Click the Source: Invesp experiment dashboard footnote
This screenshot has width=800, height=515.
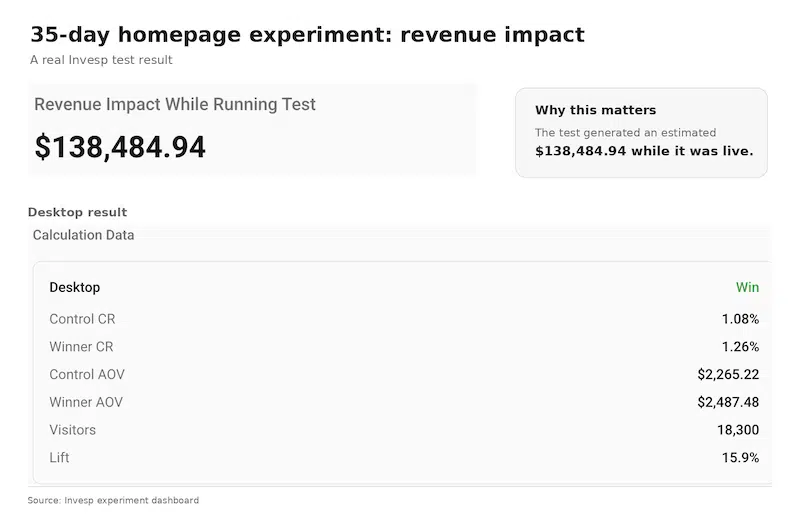pos(113,500)
